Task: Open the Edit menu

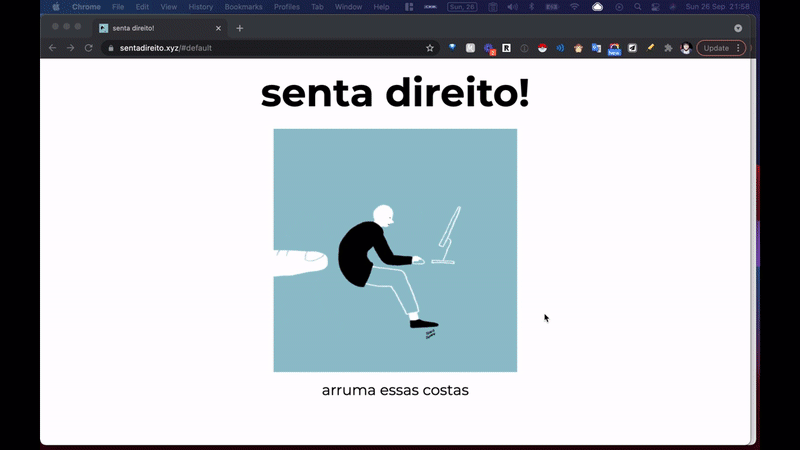Action: (x=142, y=7)
